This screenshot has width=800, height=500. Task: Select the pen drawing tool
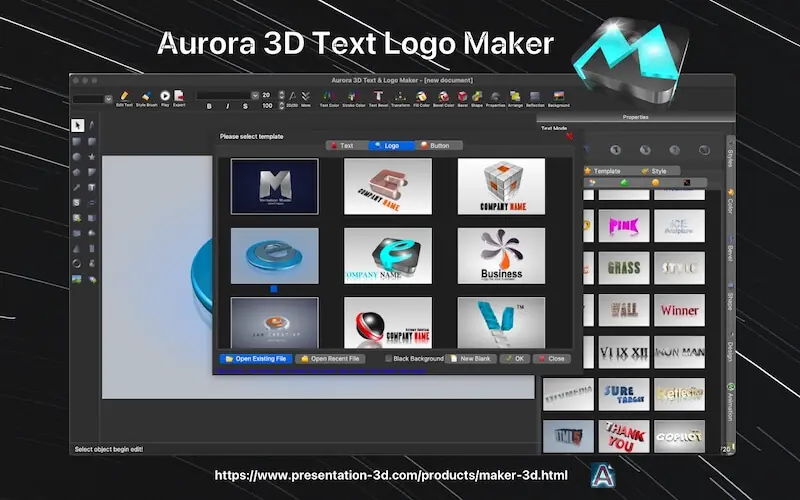[92, 125]
